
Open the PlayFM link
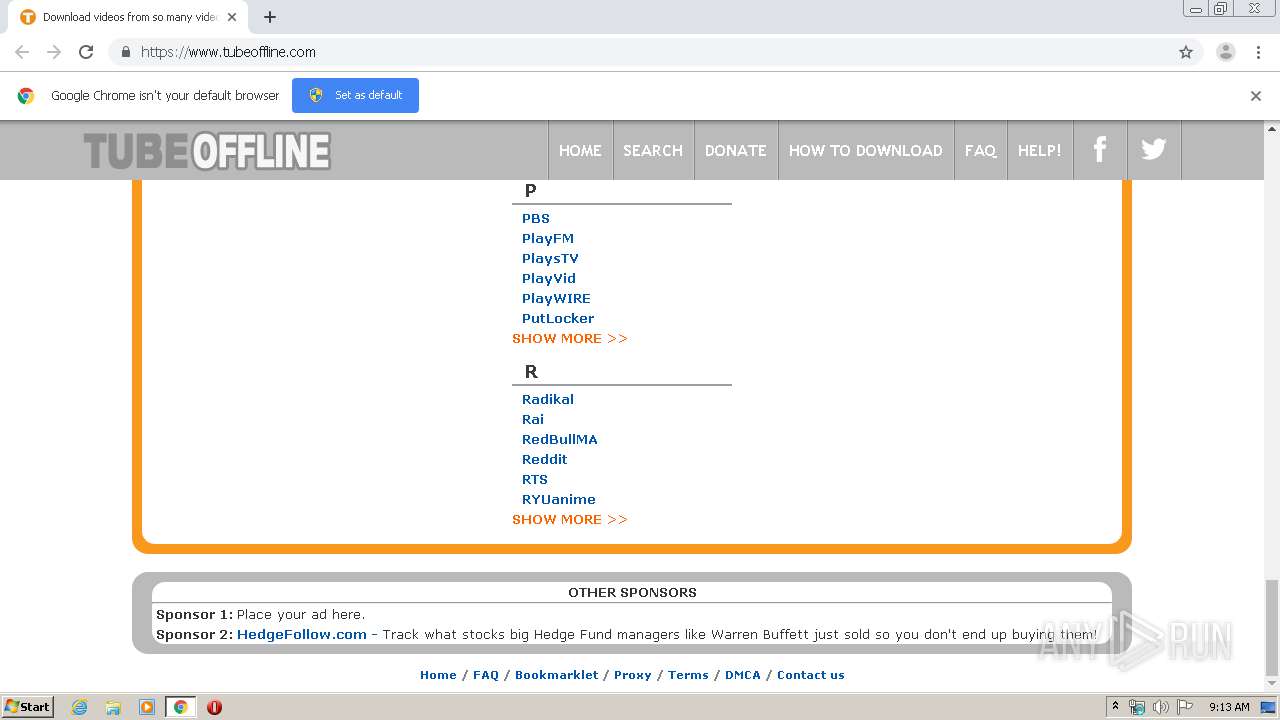tap(548, 238)
